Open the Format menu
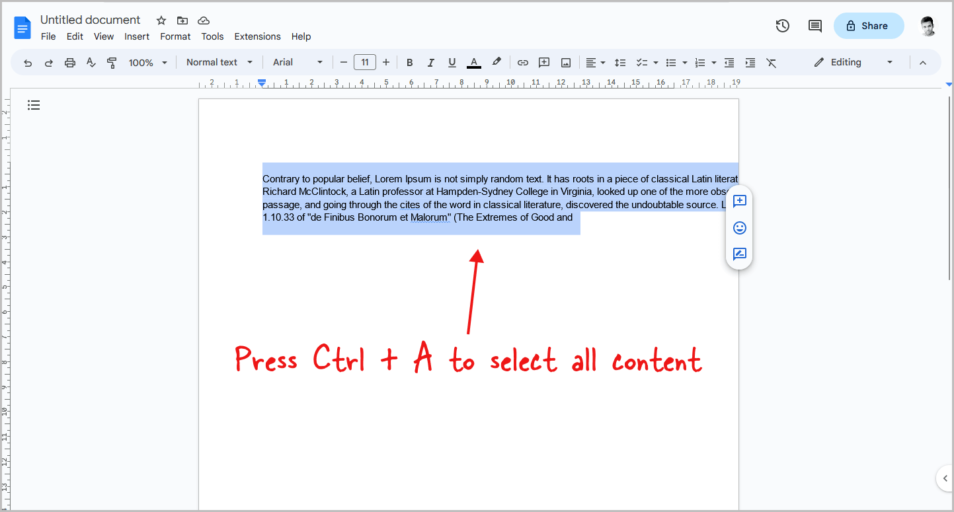954x512 pixels. (x=175, y=36)
